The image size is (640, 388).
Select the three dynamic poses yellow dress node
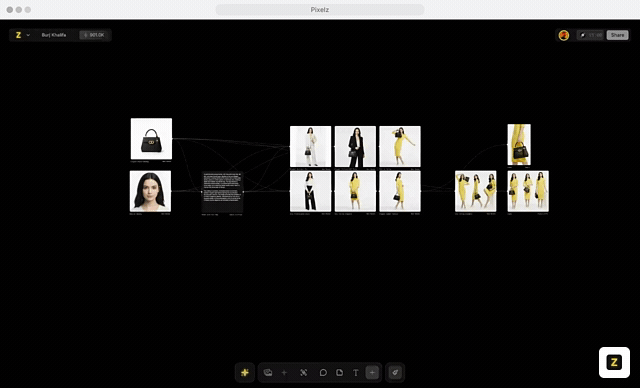pyautogui.click(x=476, y=191)
